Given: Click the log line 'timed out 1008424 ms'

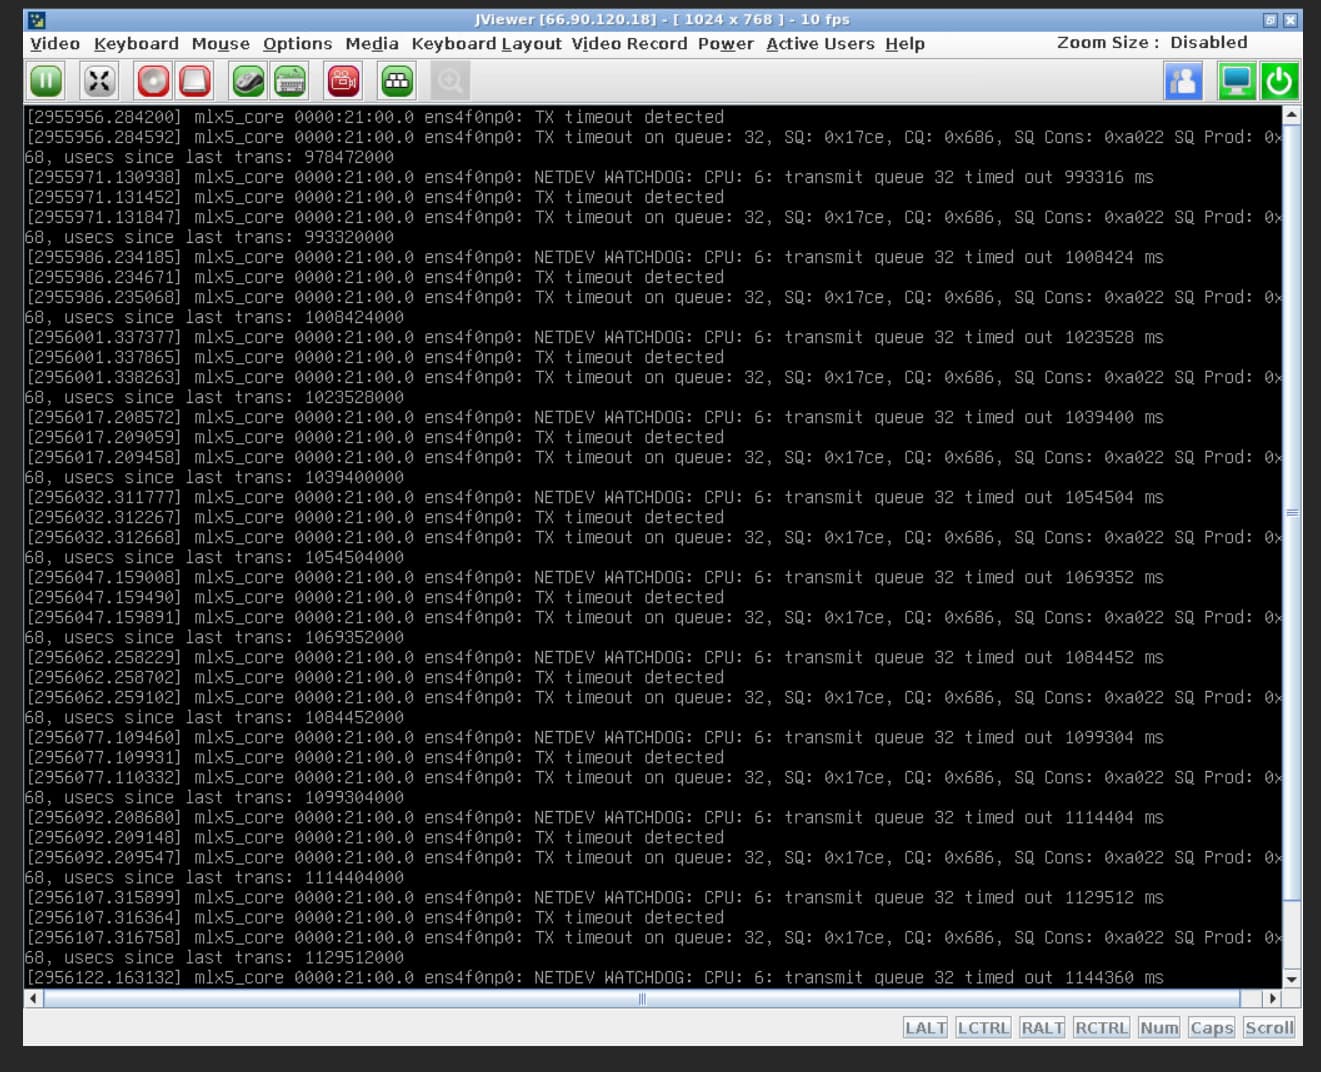Looking at the screenshot, I should pos(594,257).
